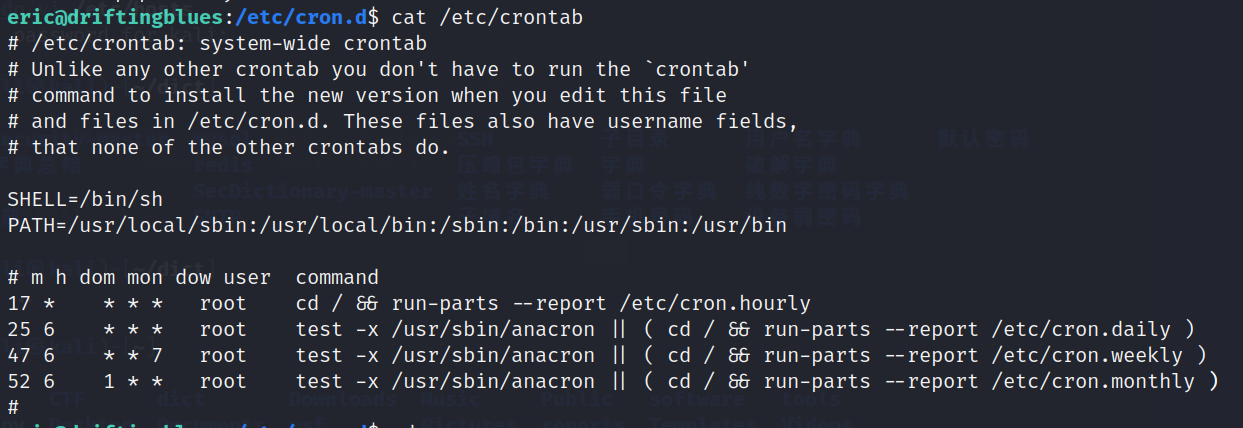1243x428 pixels.
Task: Click the faint SecDictionary-master label behind terminal
Action: pos(314,190)
